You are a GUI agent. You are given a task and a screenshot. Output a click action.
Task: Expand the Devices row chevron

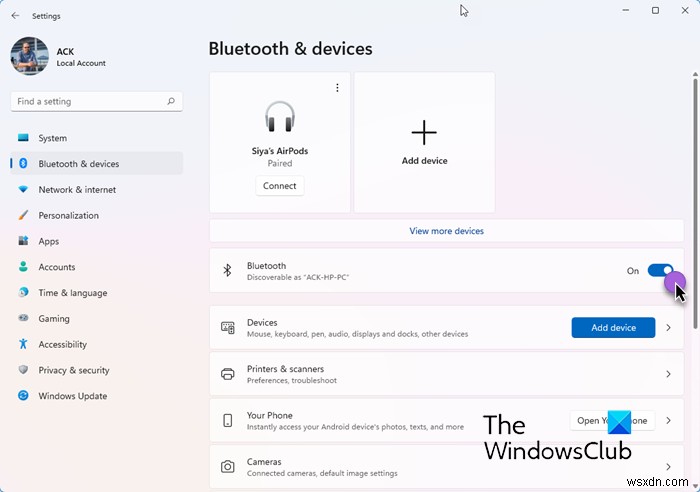(x=668, y=328)
